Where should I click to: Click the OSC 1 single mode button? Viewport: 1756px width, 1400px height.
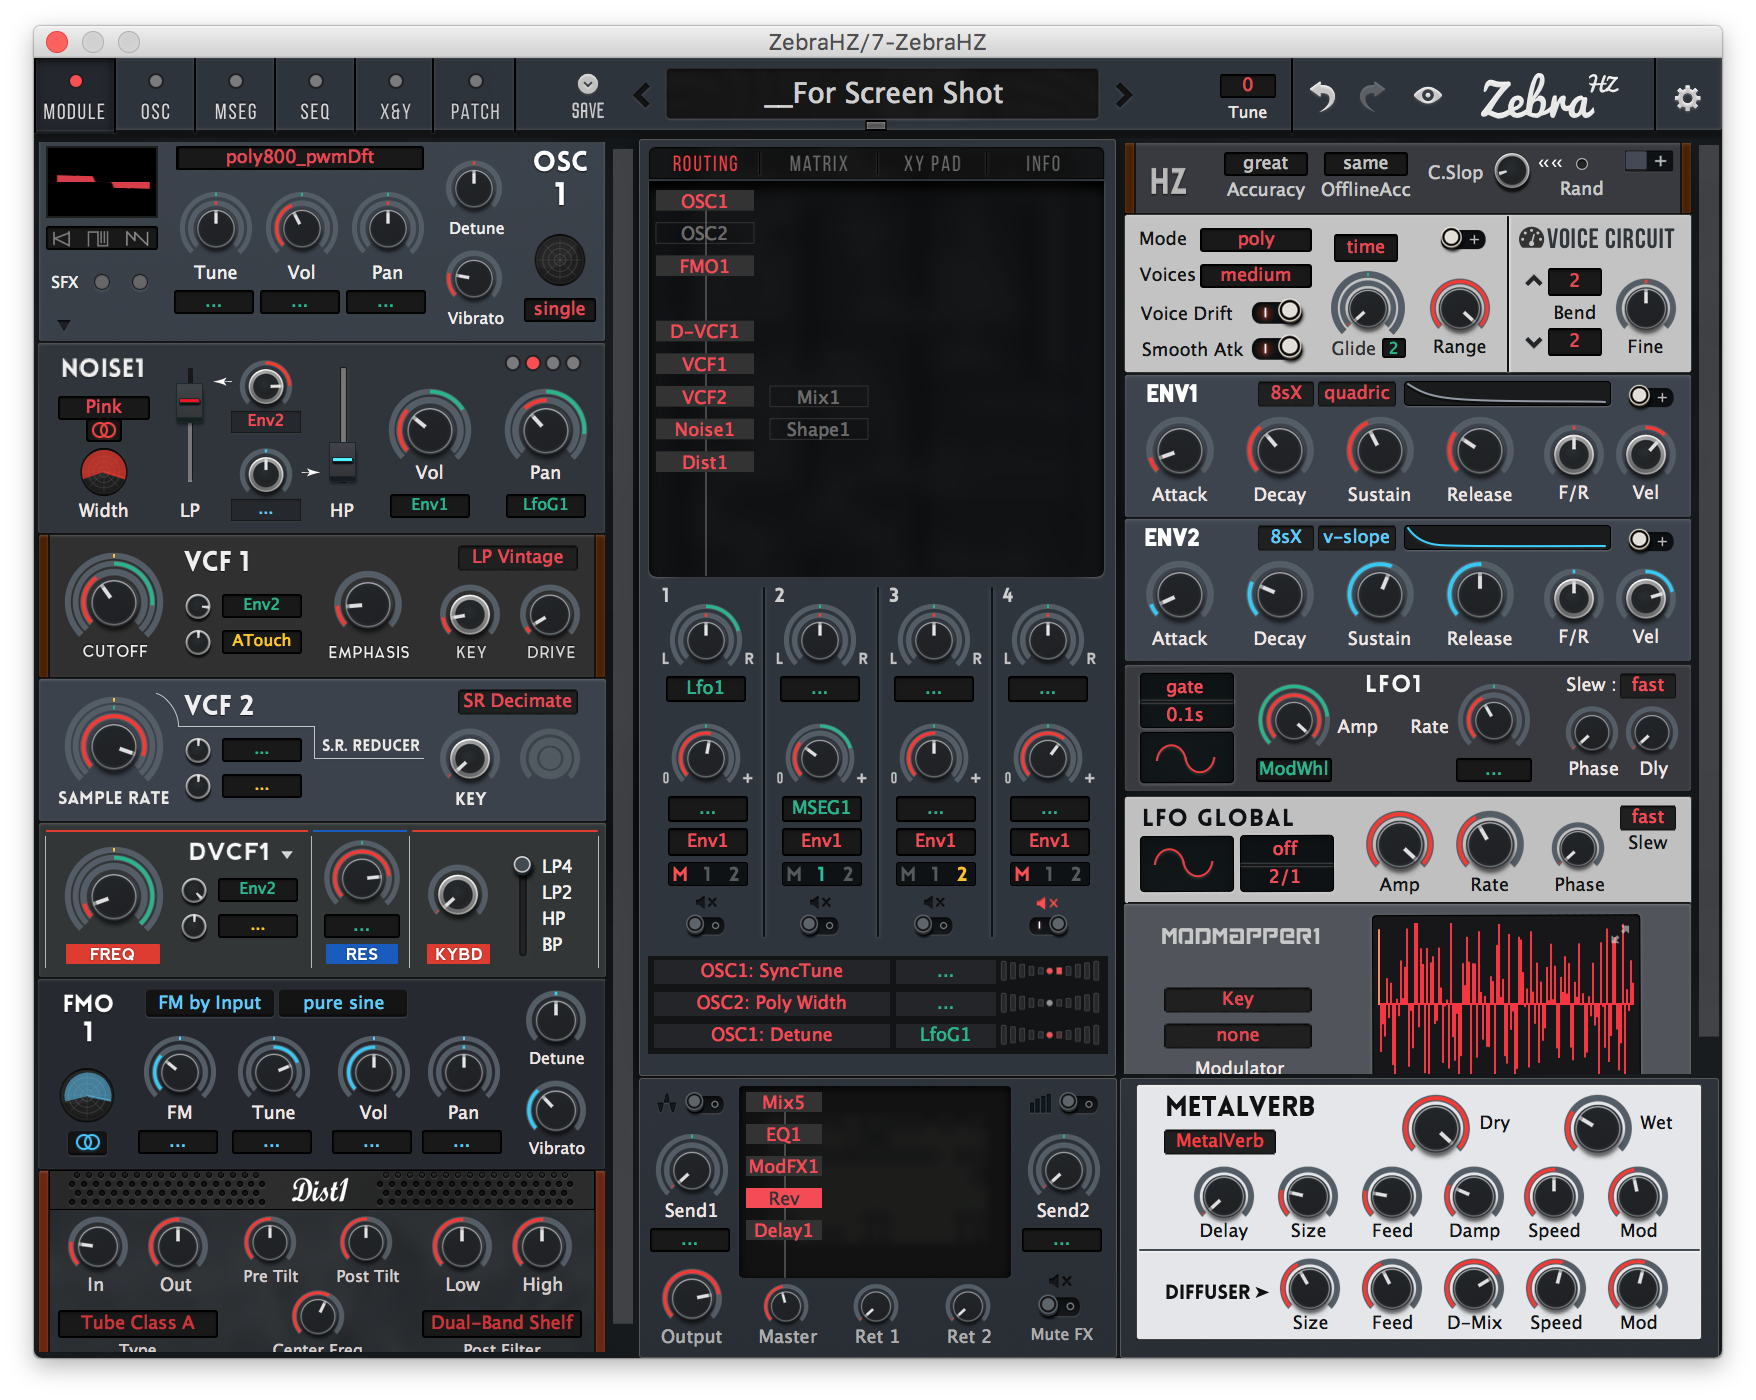[559, 309]
